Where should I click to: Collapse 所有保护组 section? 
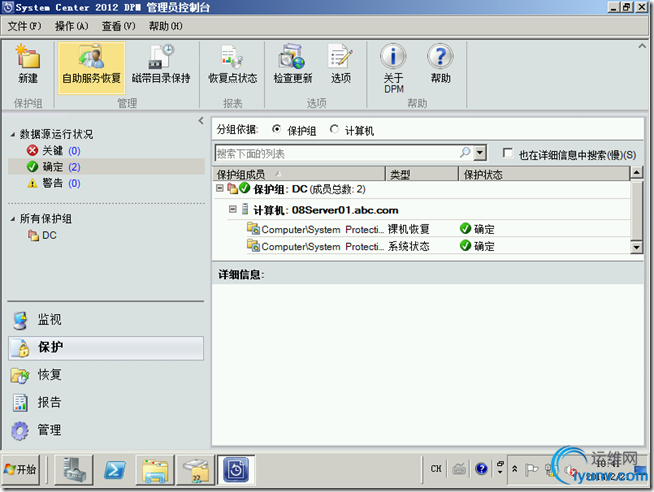13,218
